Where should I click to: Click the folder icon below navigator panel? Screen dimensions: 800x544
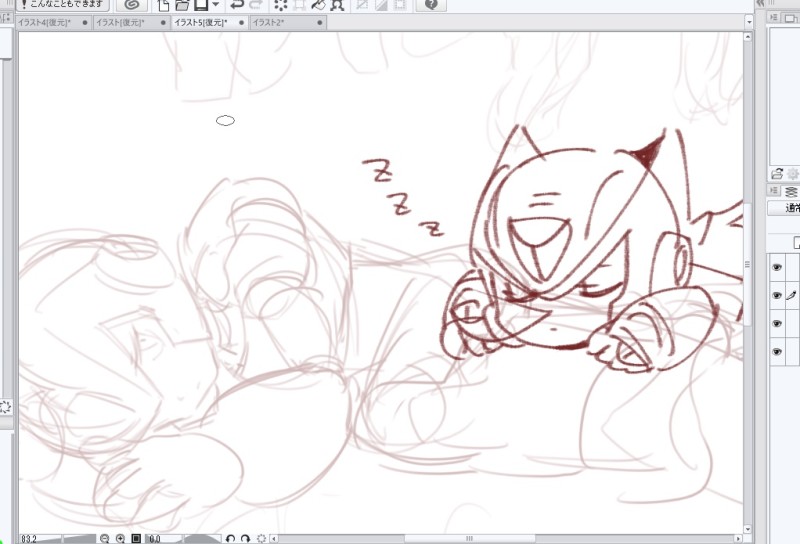tap(777, 174)
